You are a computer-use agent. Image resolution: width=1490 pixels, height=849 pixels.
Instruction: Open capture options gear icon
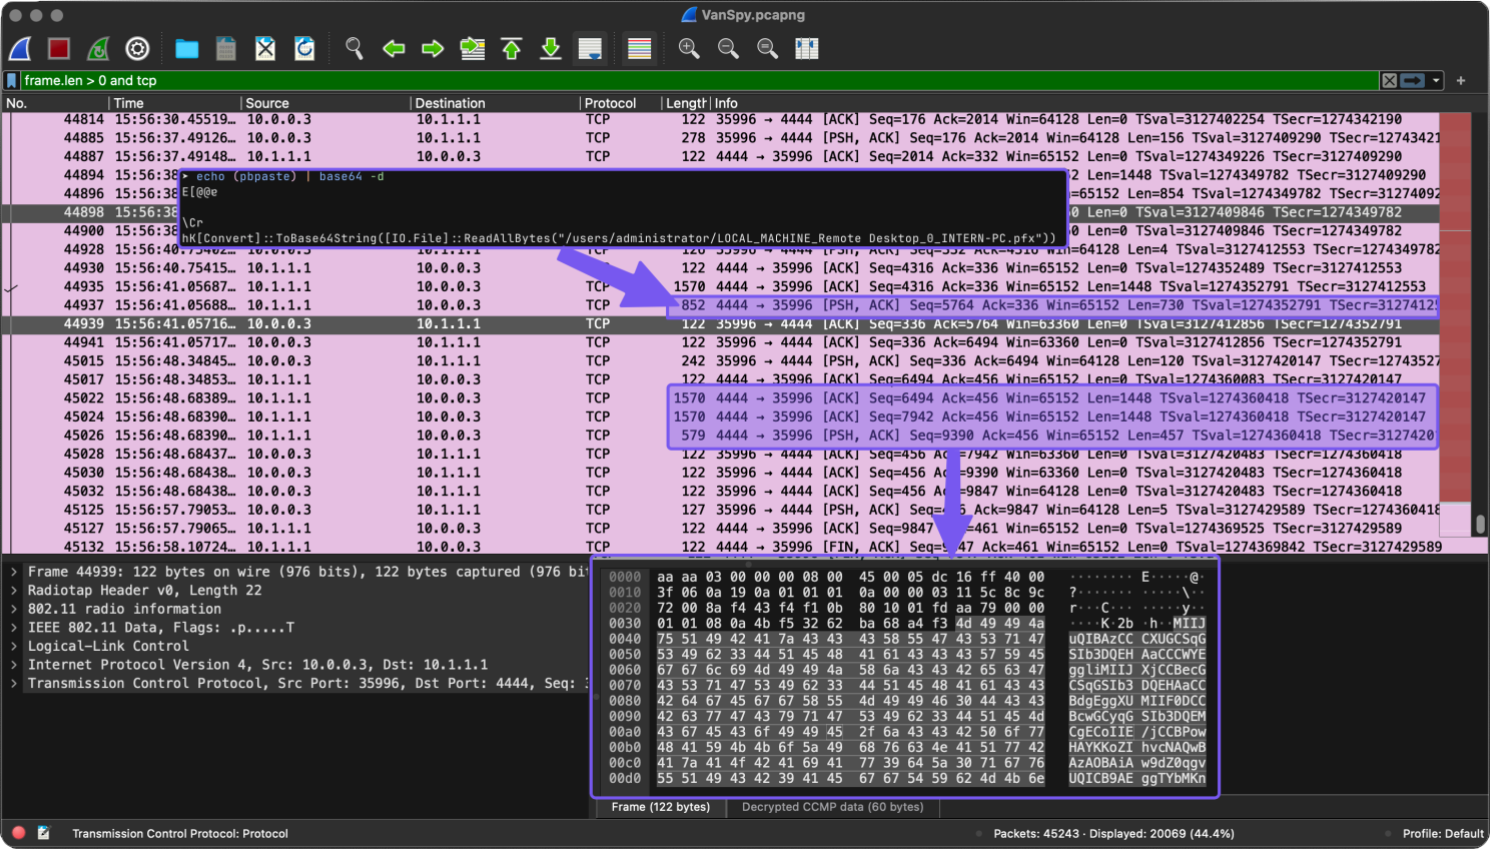[x=137, y=48]
